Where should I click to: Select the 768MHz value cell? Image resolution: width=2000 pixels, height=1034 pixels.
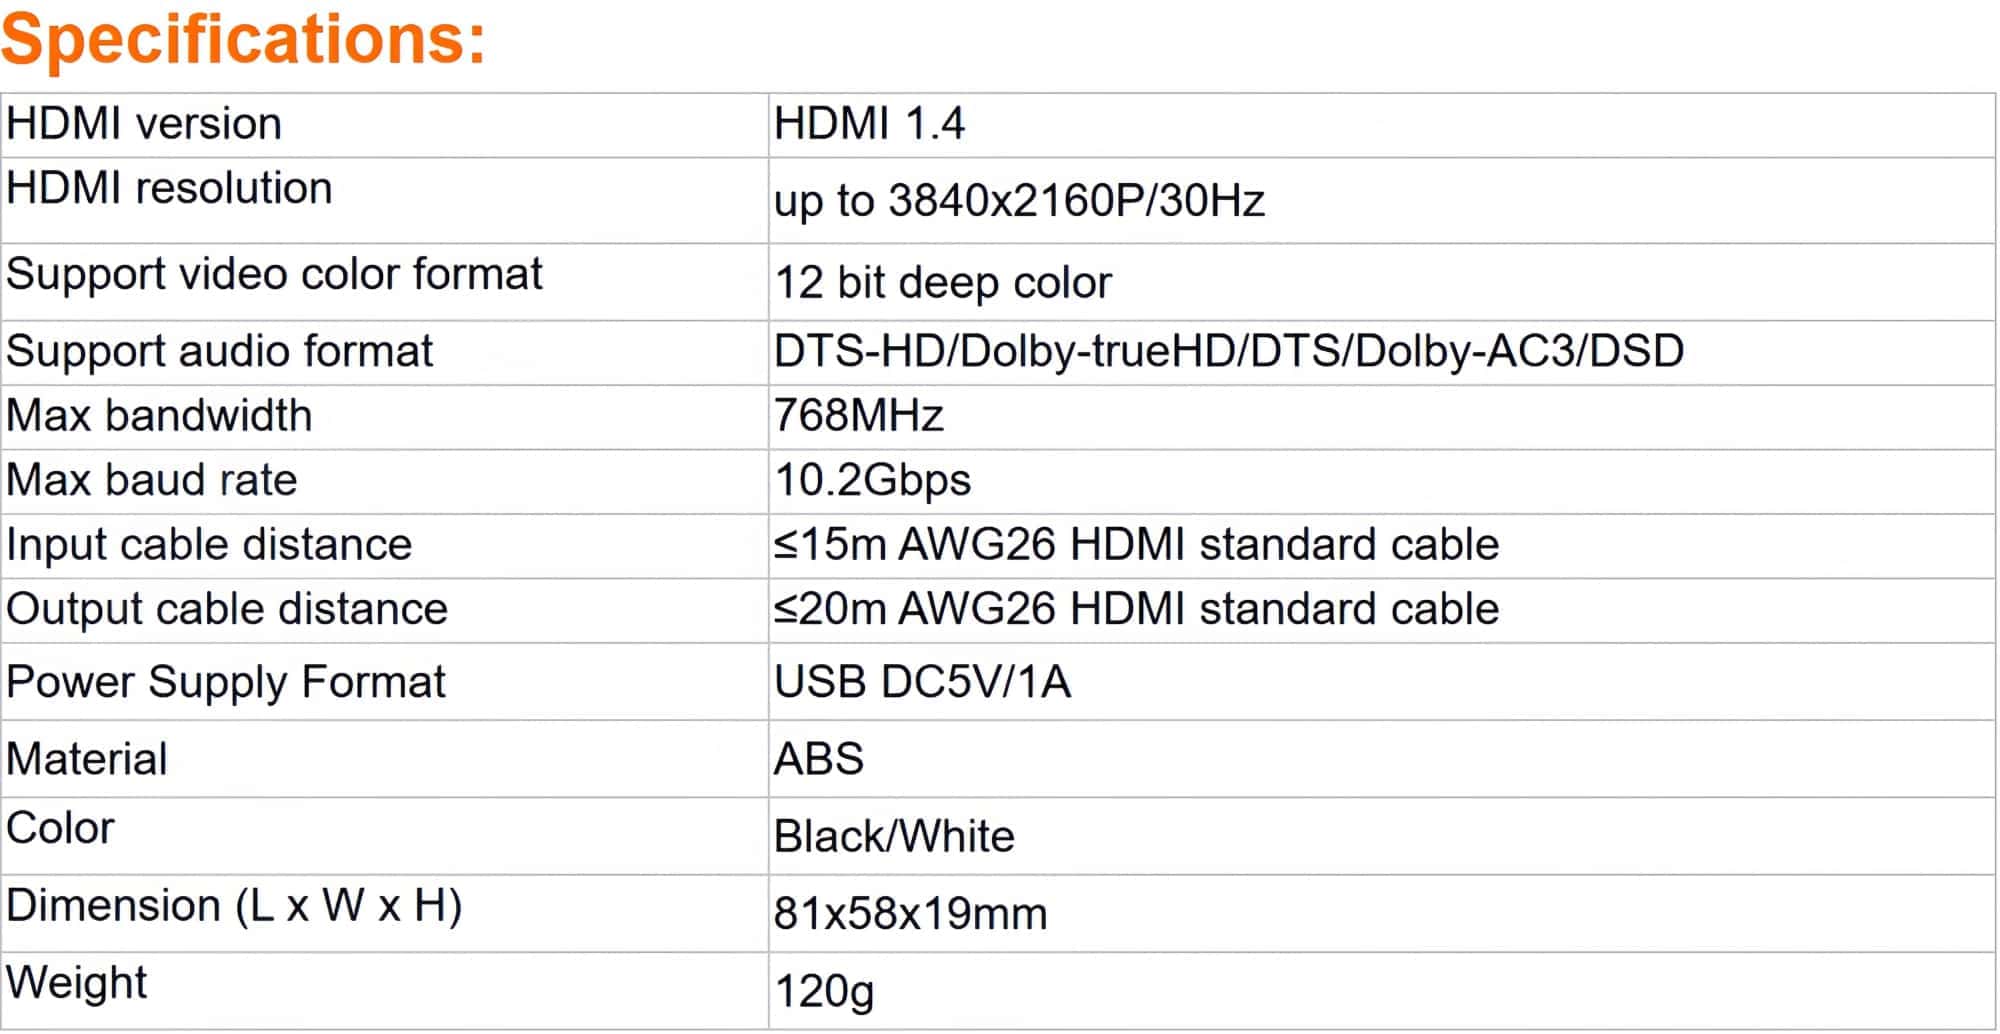point(858,416)
